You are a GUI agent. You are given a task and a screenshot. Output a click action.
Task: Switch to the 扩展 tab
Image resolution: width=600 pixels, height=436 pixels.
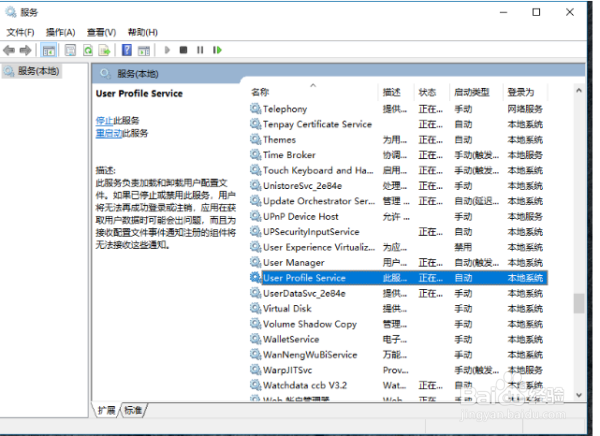(x=106, y=410)
